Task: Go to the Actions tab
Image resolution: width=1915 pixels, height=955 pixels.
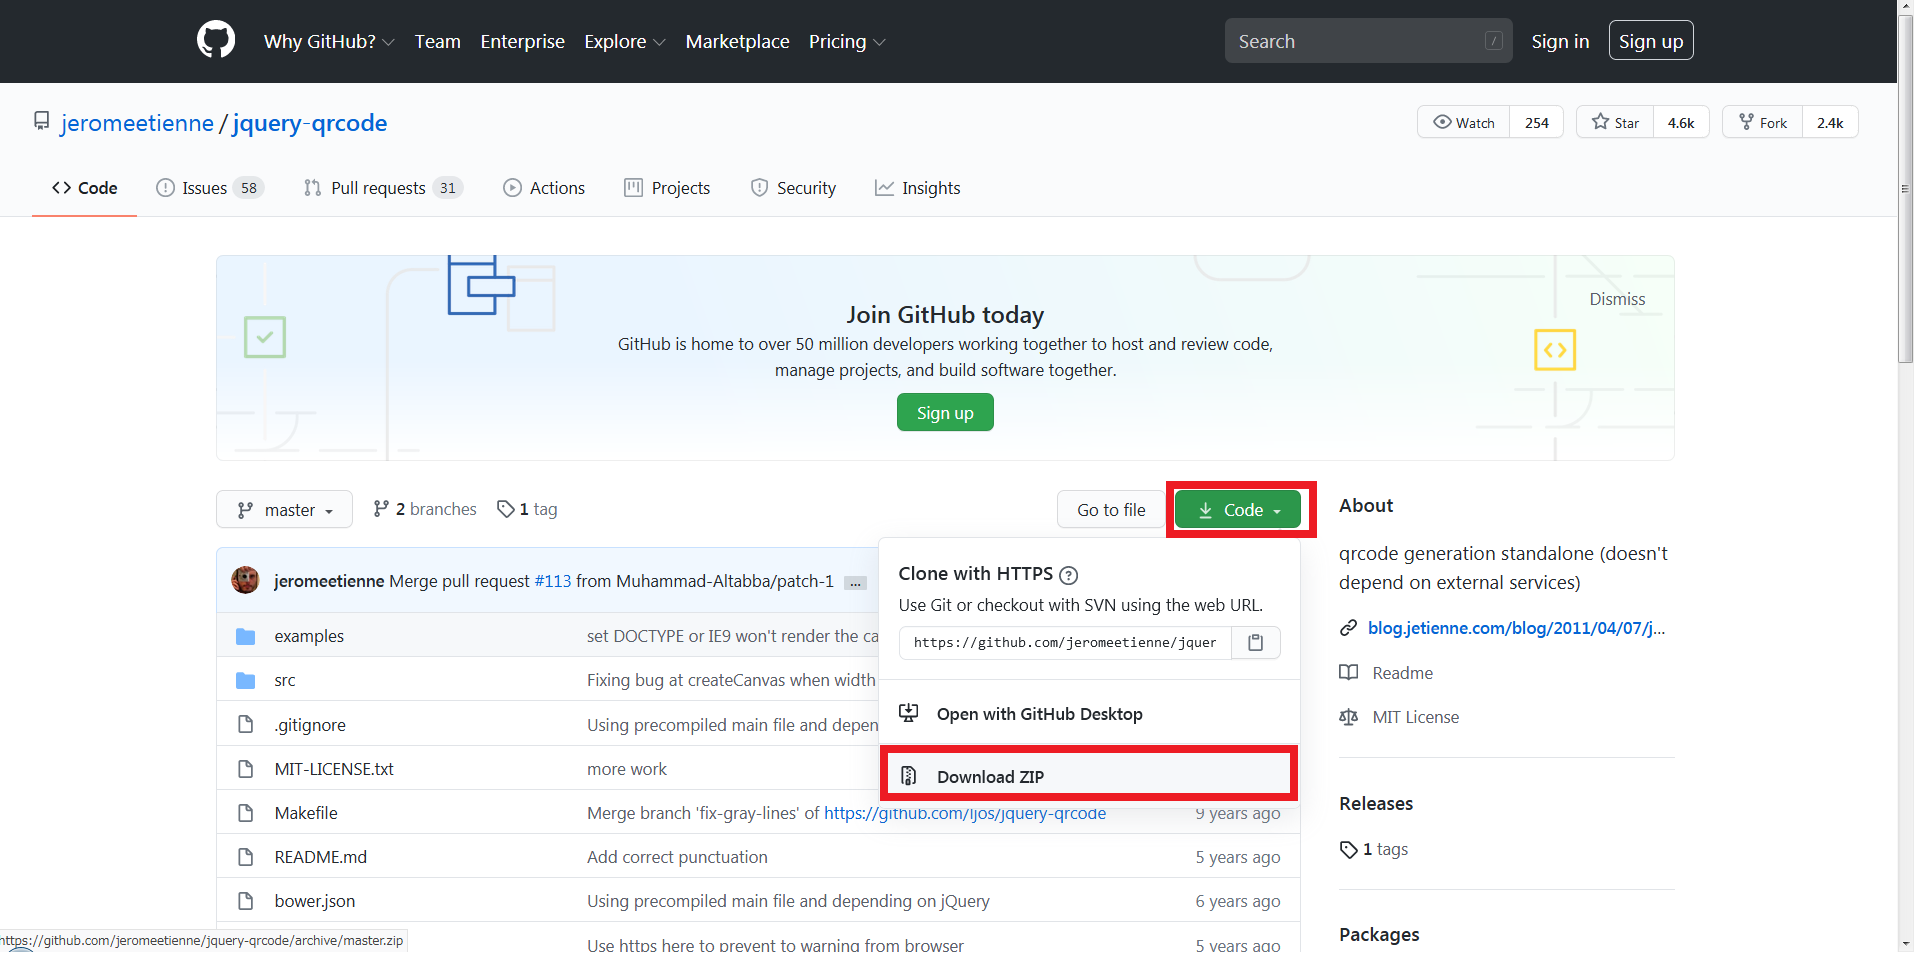Action: pyautogui.click(x=544, y=188)
